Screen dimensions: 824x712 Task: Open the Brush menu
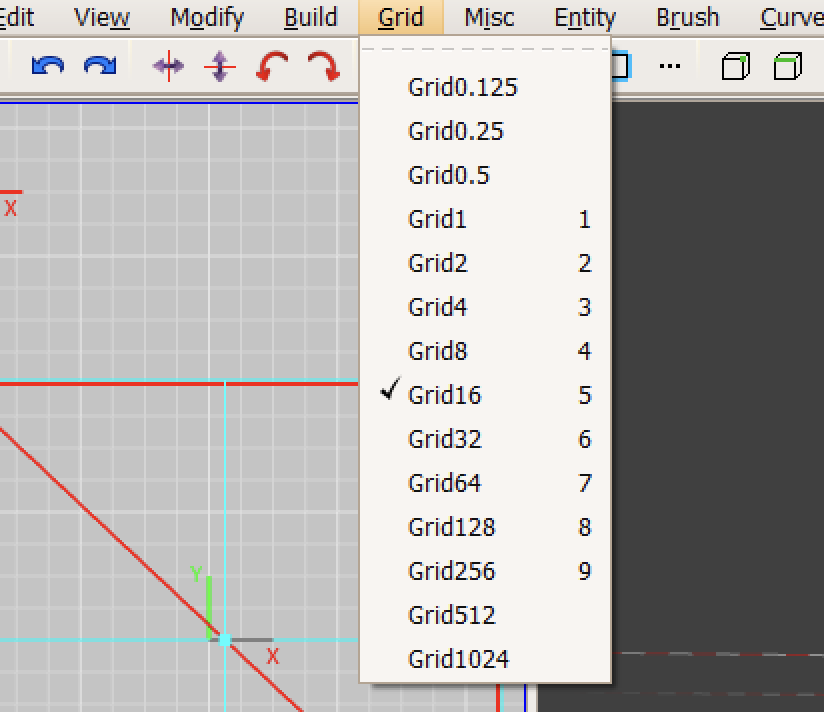tap(687, 17)
